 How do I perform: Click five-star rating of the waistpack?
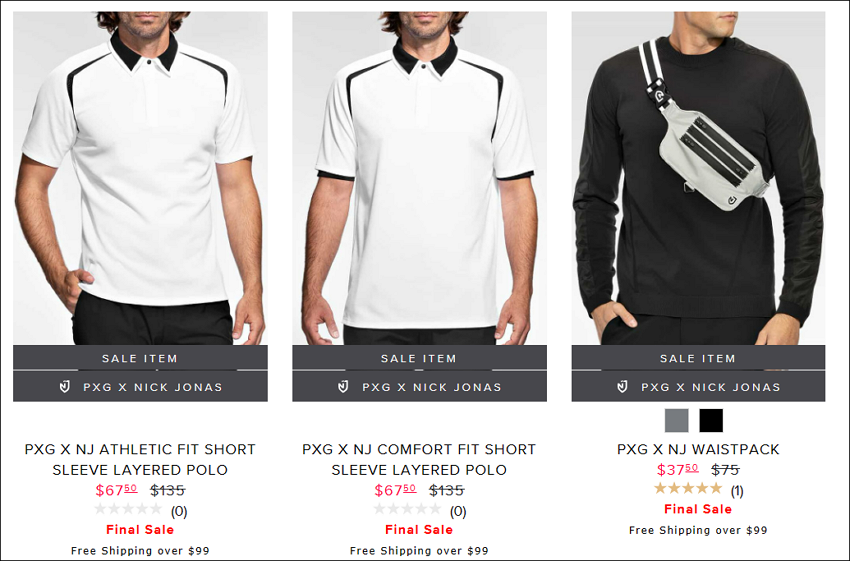point(688,489)
